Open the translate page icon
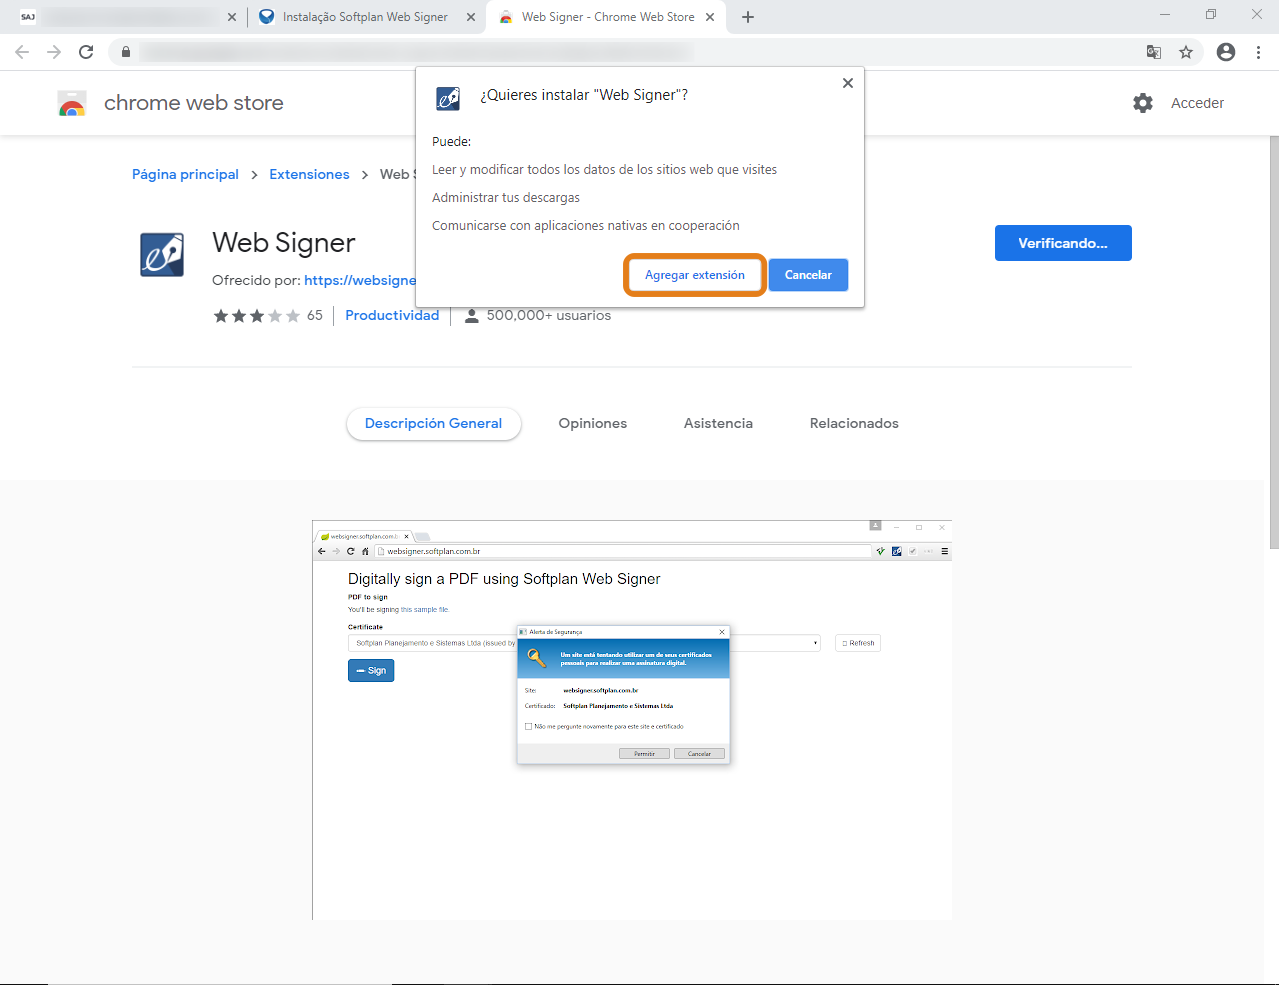The width and height of the screenshot is (1279, 985). click(x=1154, y=52)
